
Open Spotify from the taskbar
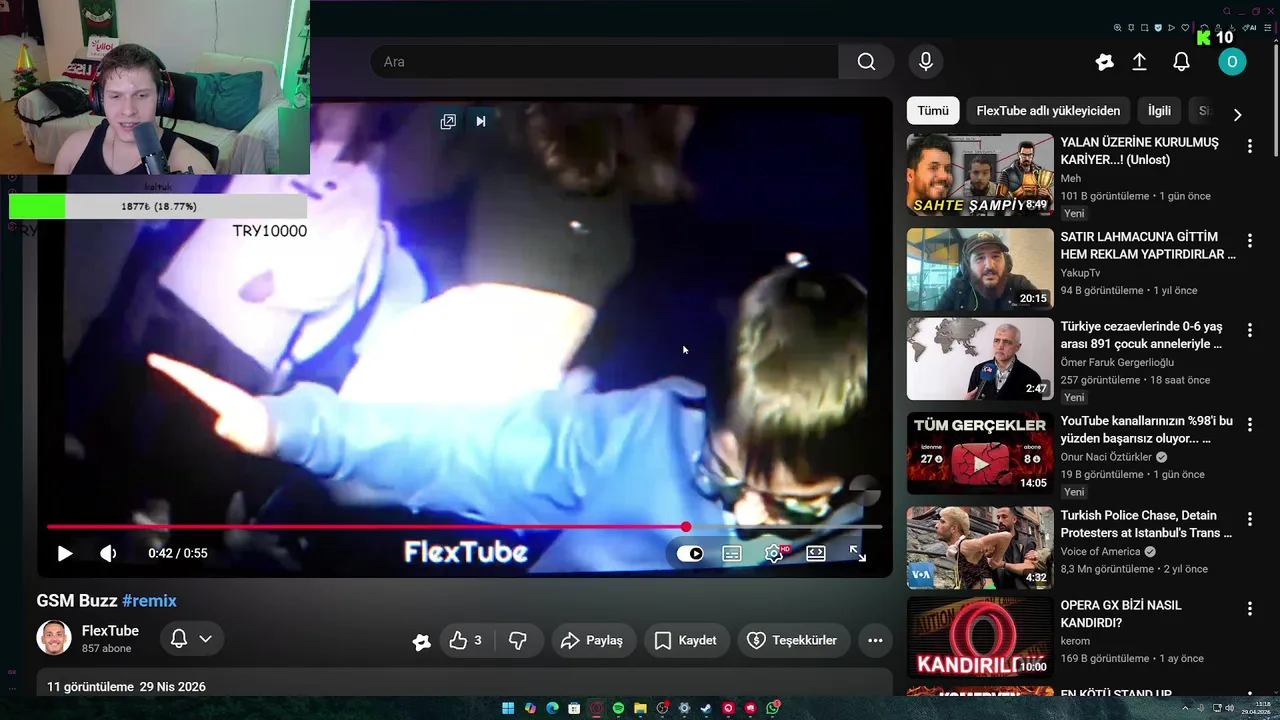pyautogui.click(x=618, y=708)
